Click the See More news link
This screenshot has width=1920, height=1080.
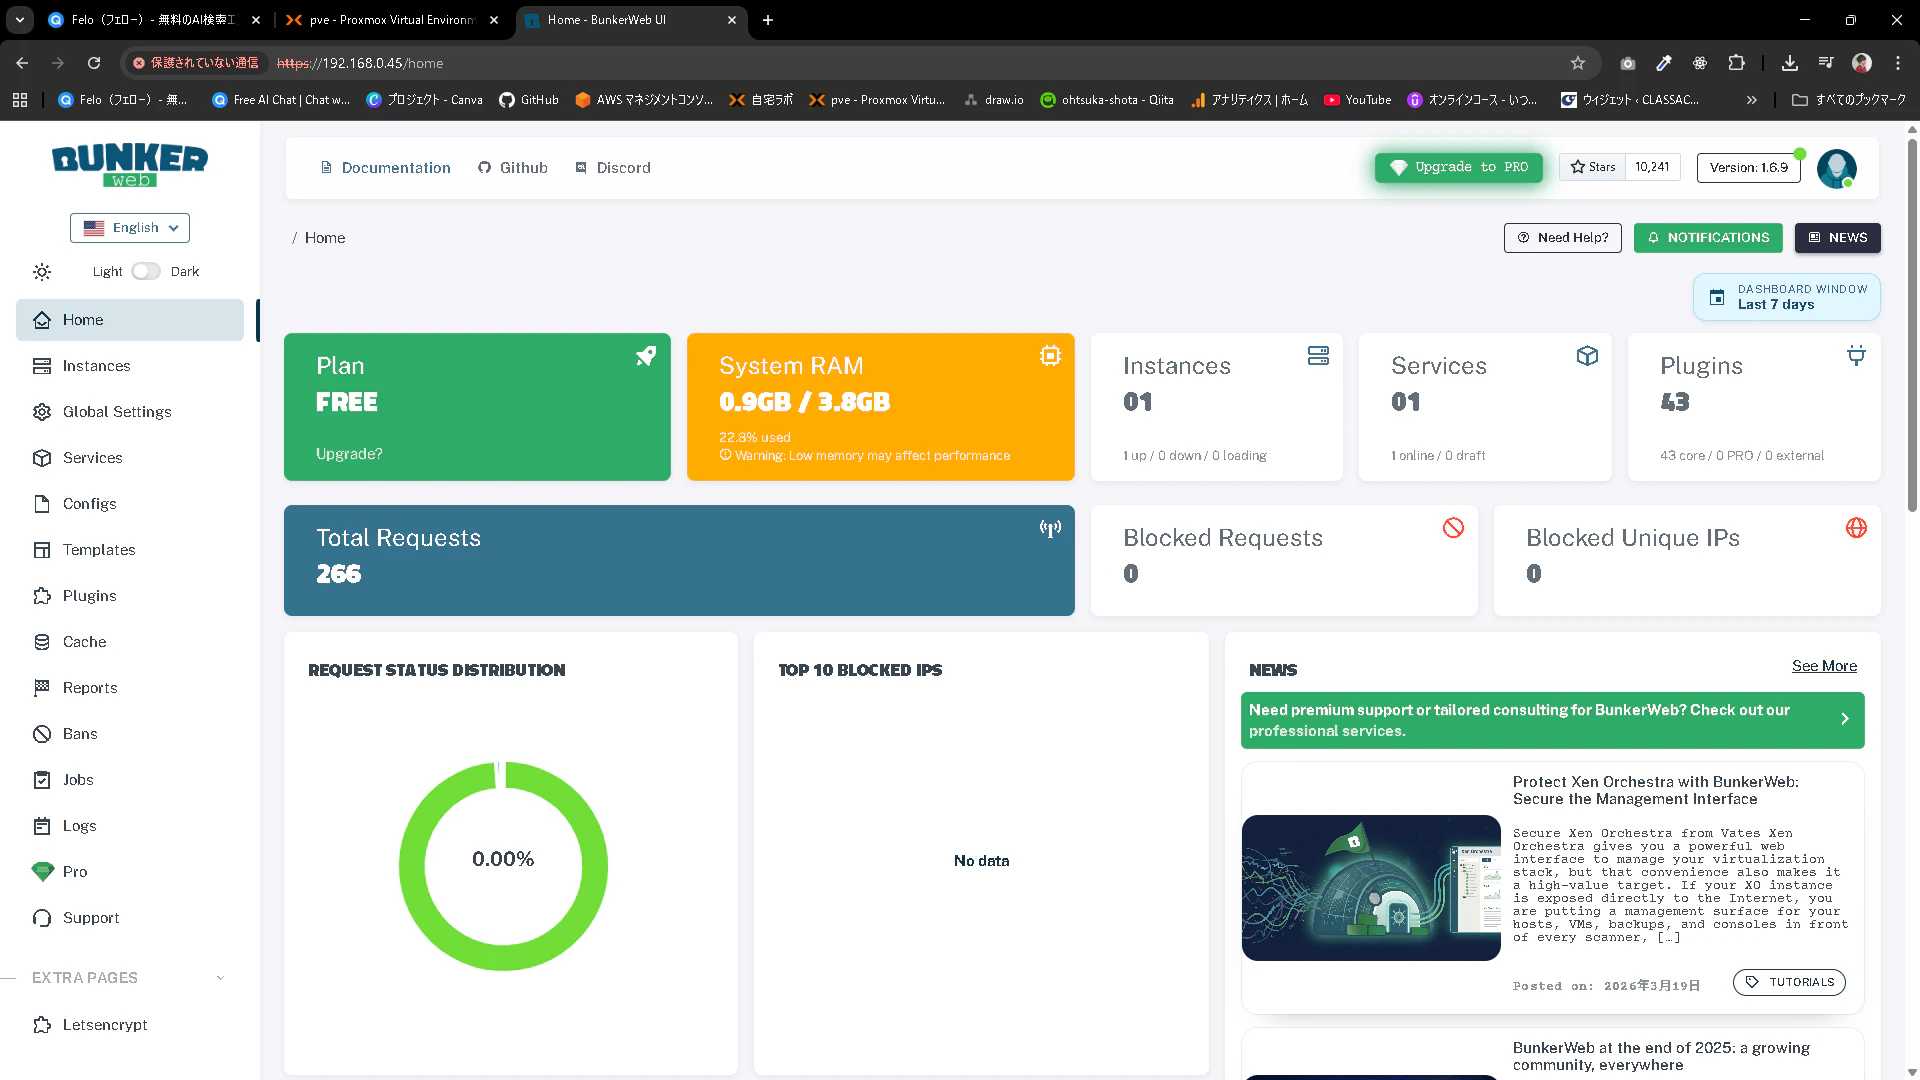[x=1824, y=666]
